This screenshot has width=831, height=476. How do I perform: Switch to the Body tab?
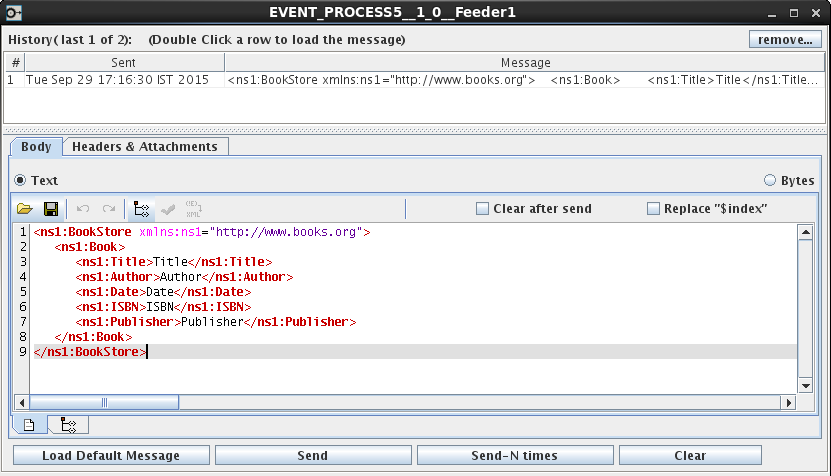click(36, 147)
